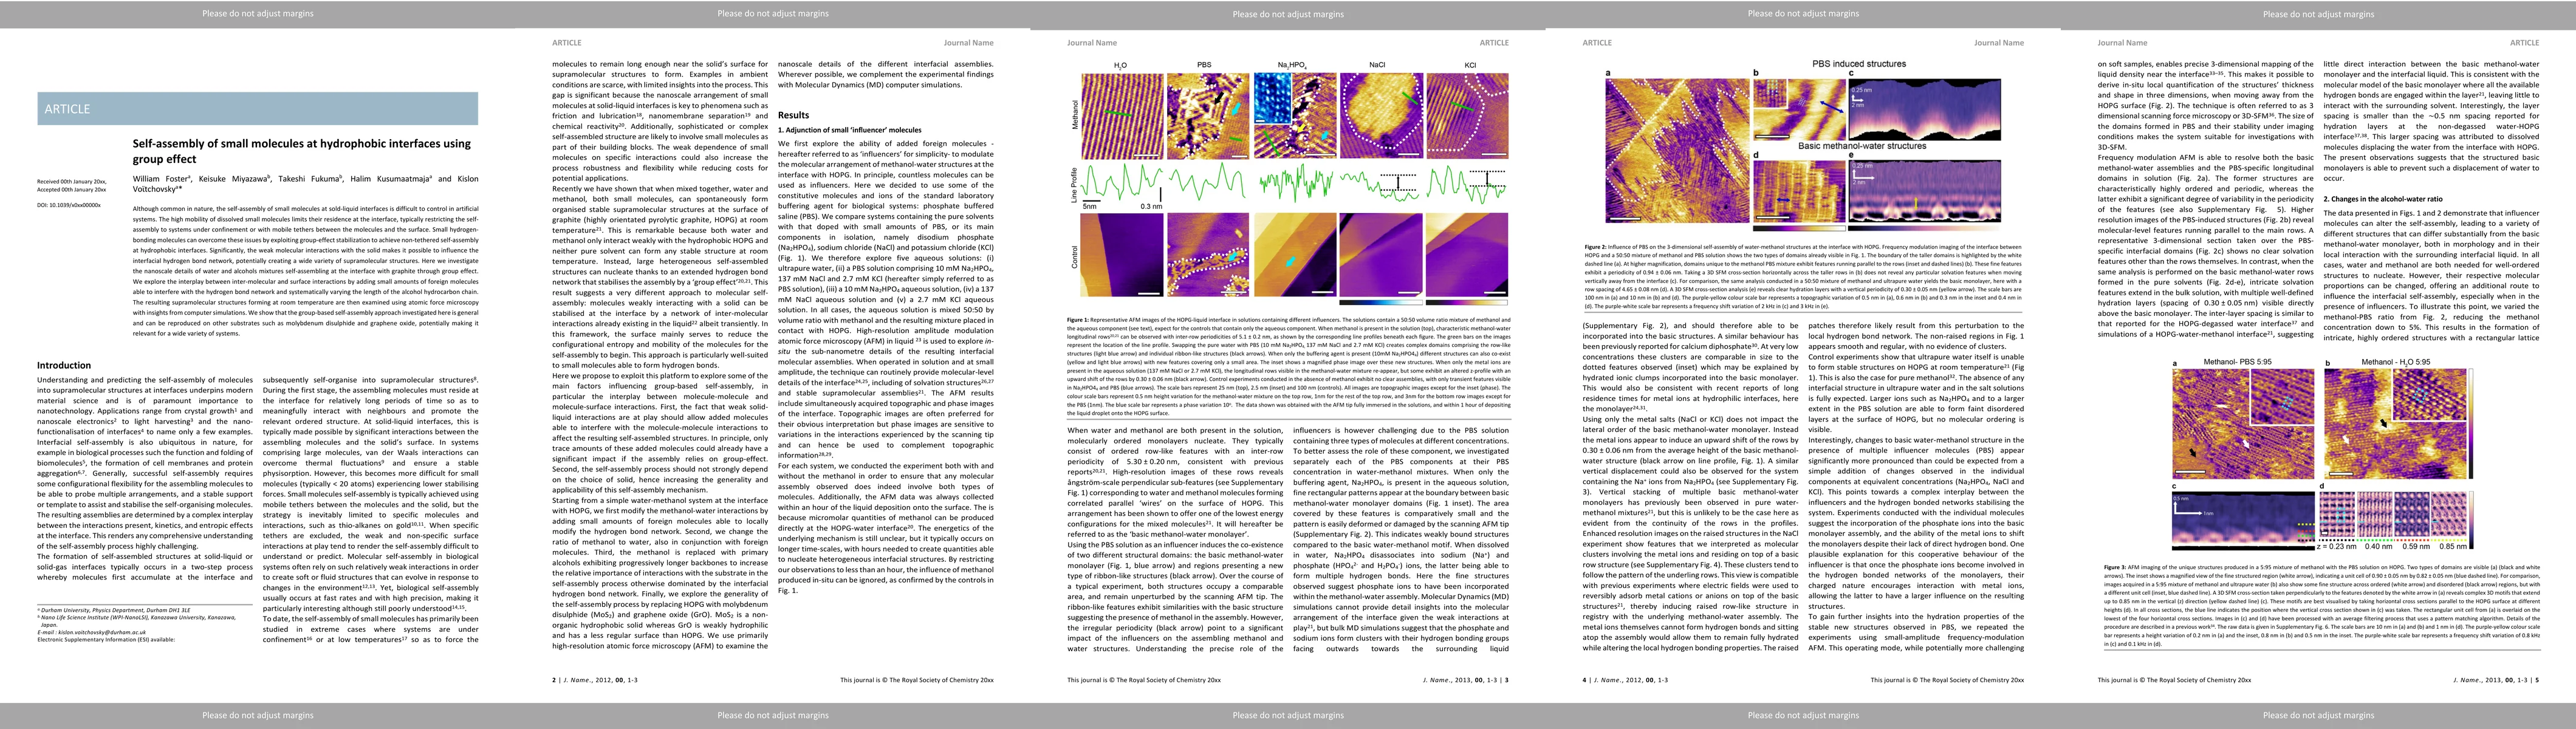
Task: Click panel a of Figure 2
Action: point(1677,150)
